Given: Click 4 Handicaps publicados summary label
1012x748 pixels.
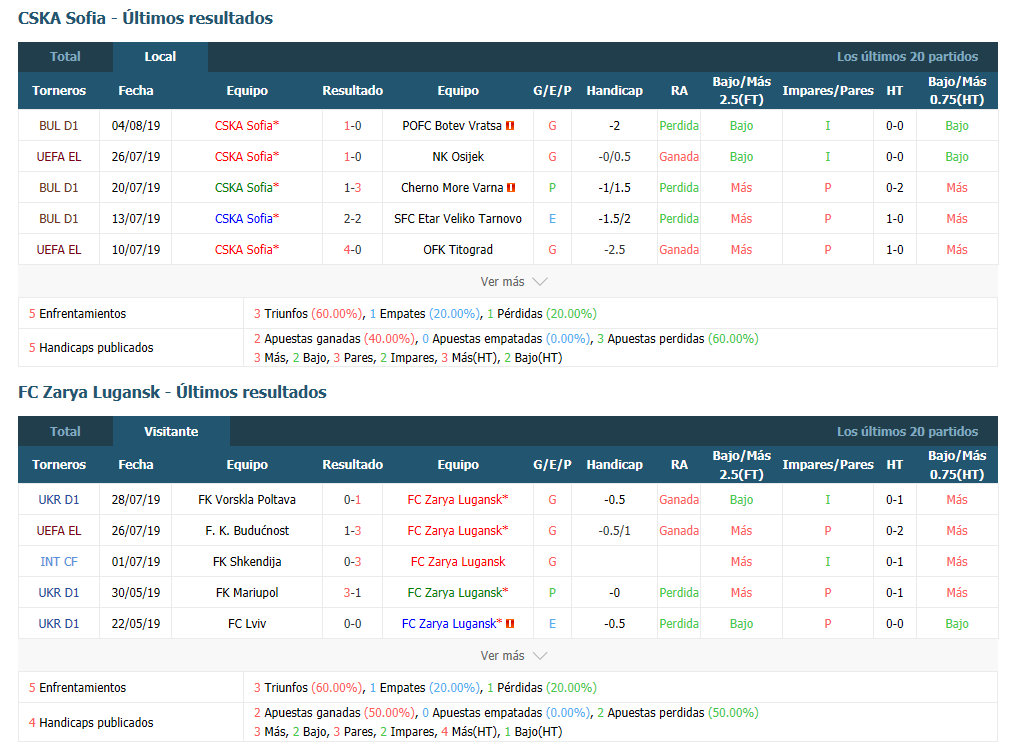Looking at the screenshot, I should (x=91, y=722).
